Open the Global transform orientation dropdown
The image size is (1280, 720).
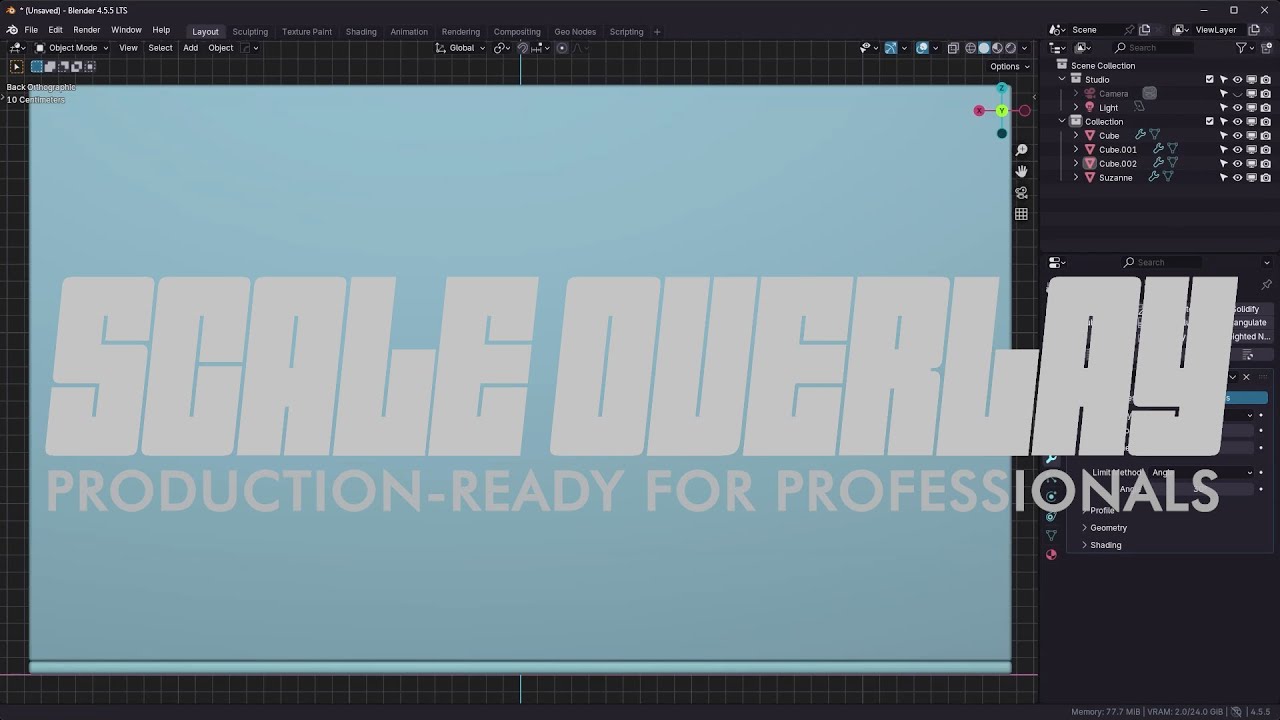point(460,48)
